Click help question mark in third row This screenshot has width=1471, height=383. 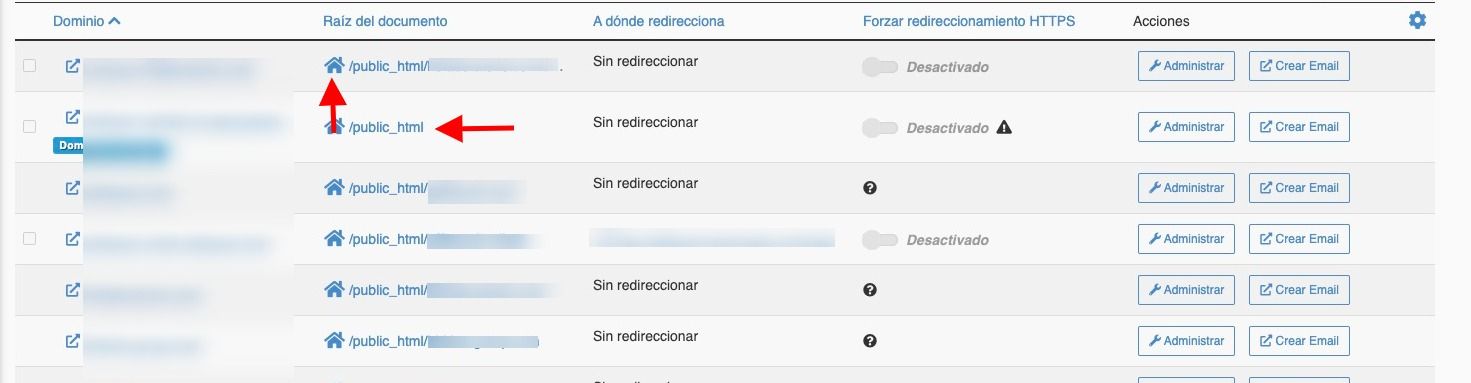[869, 187]
